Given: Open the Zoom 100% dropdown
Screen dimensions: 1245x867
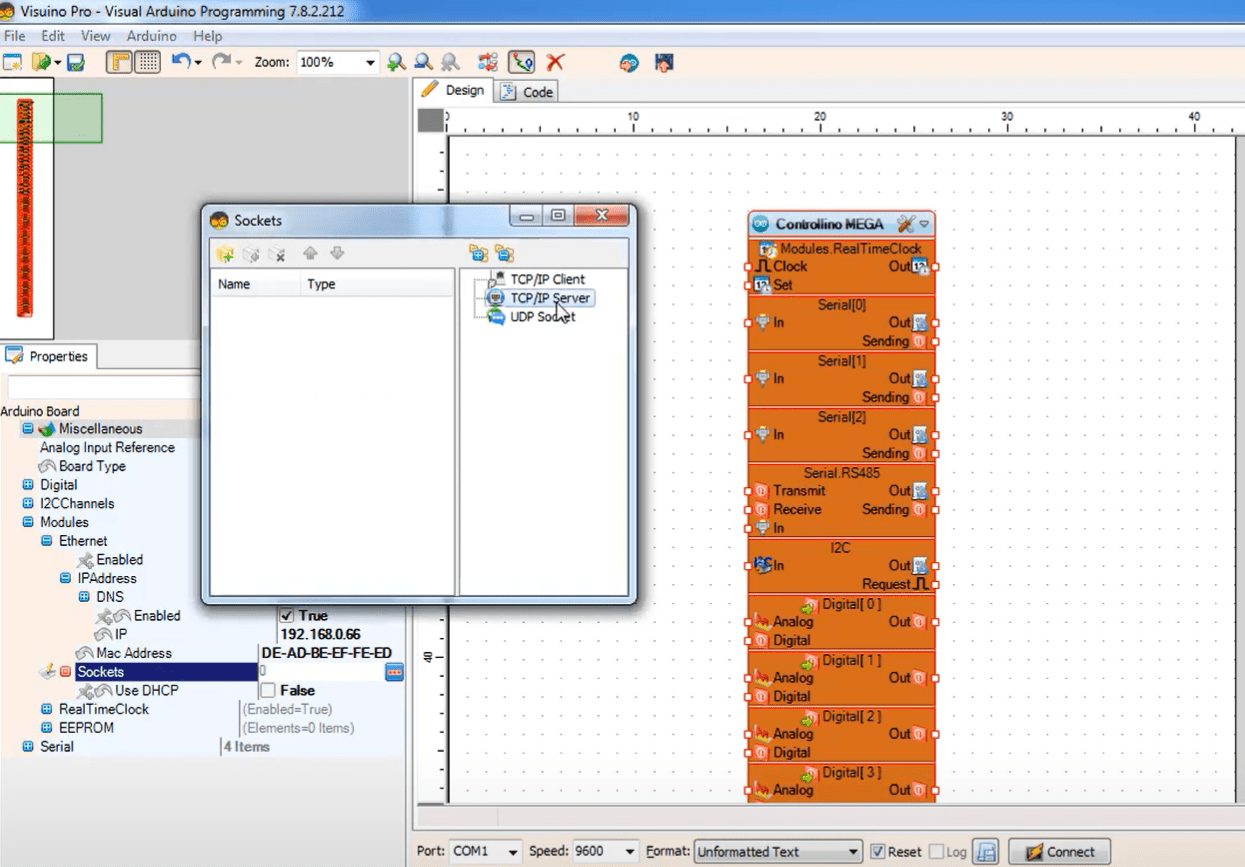Looking at the screenshot, I should (x=370, y=62).
